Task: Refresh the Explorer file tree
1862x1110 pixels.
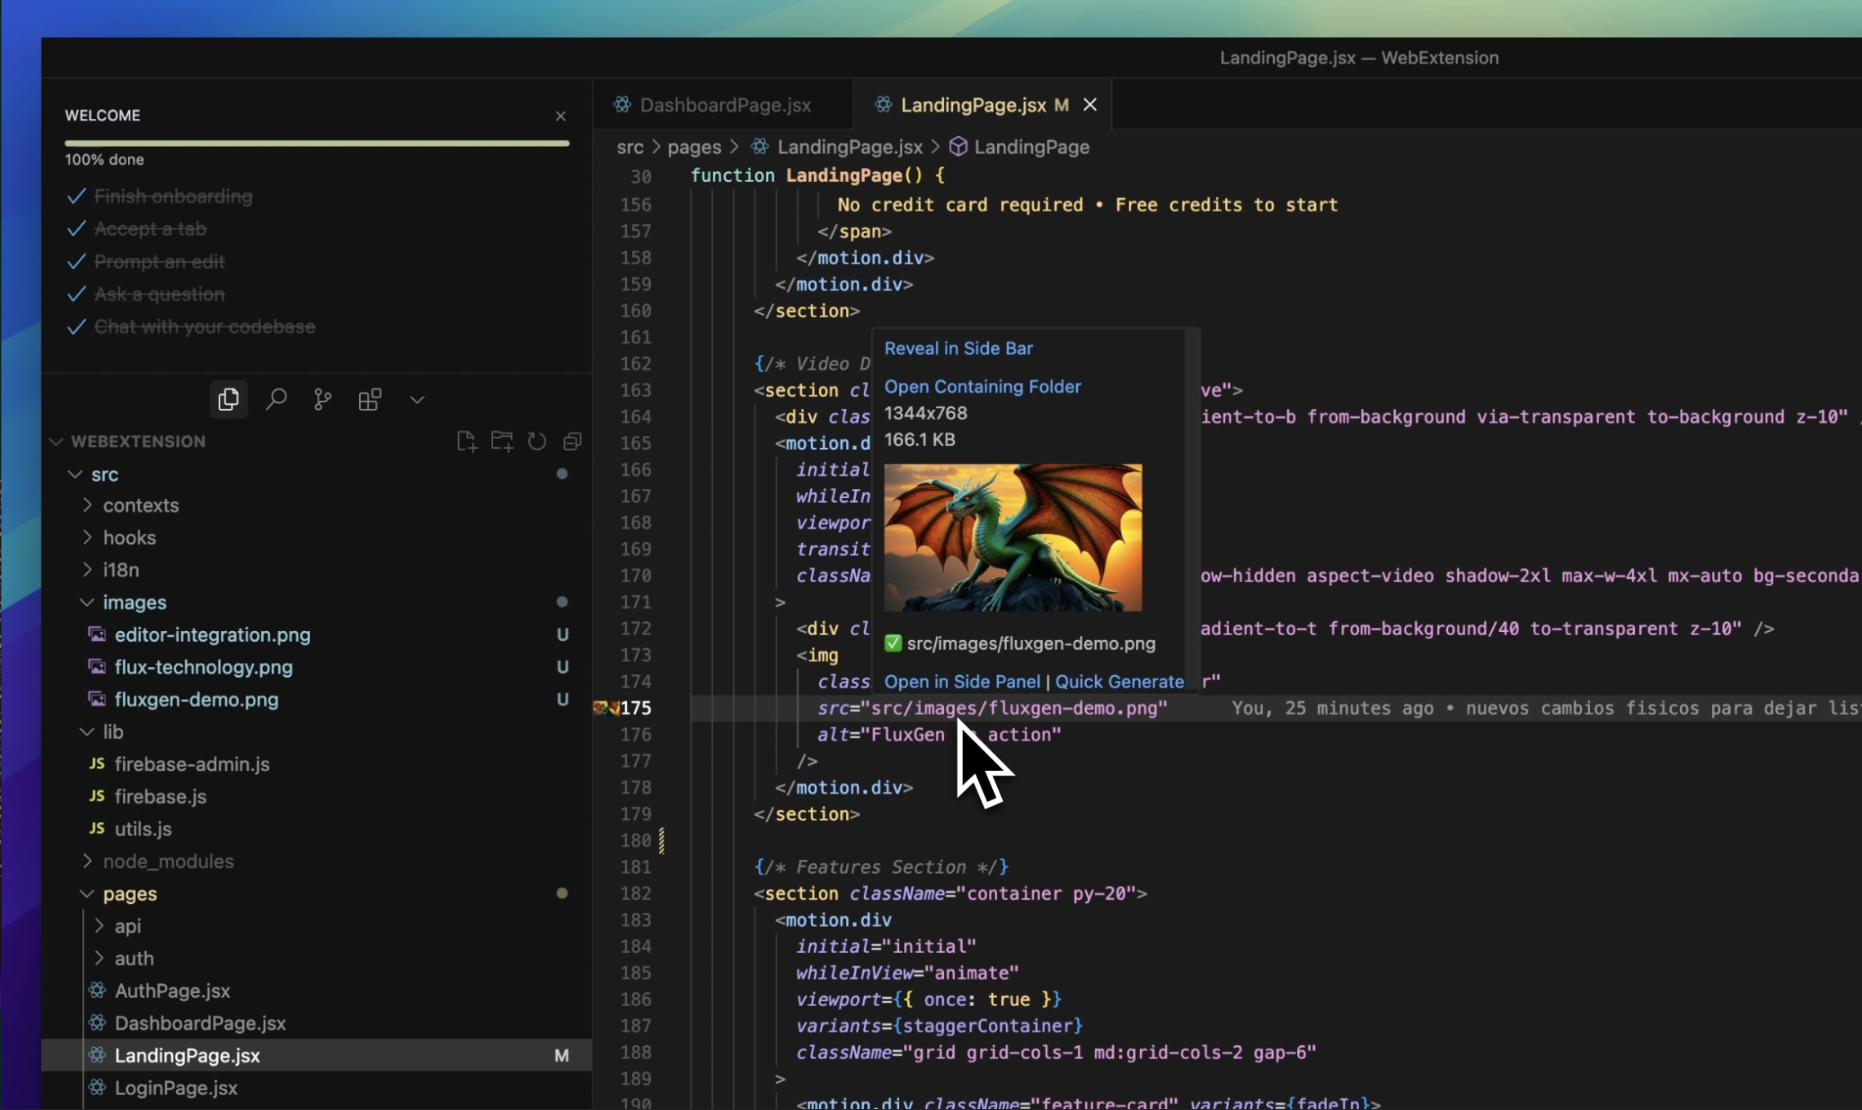Action: coord(537,441)
